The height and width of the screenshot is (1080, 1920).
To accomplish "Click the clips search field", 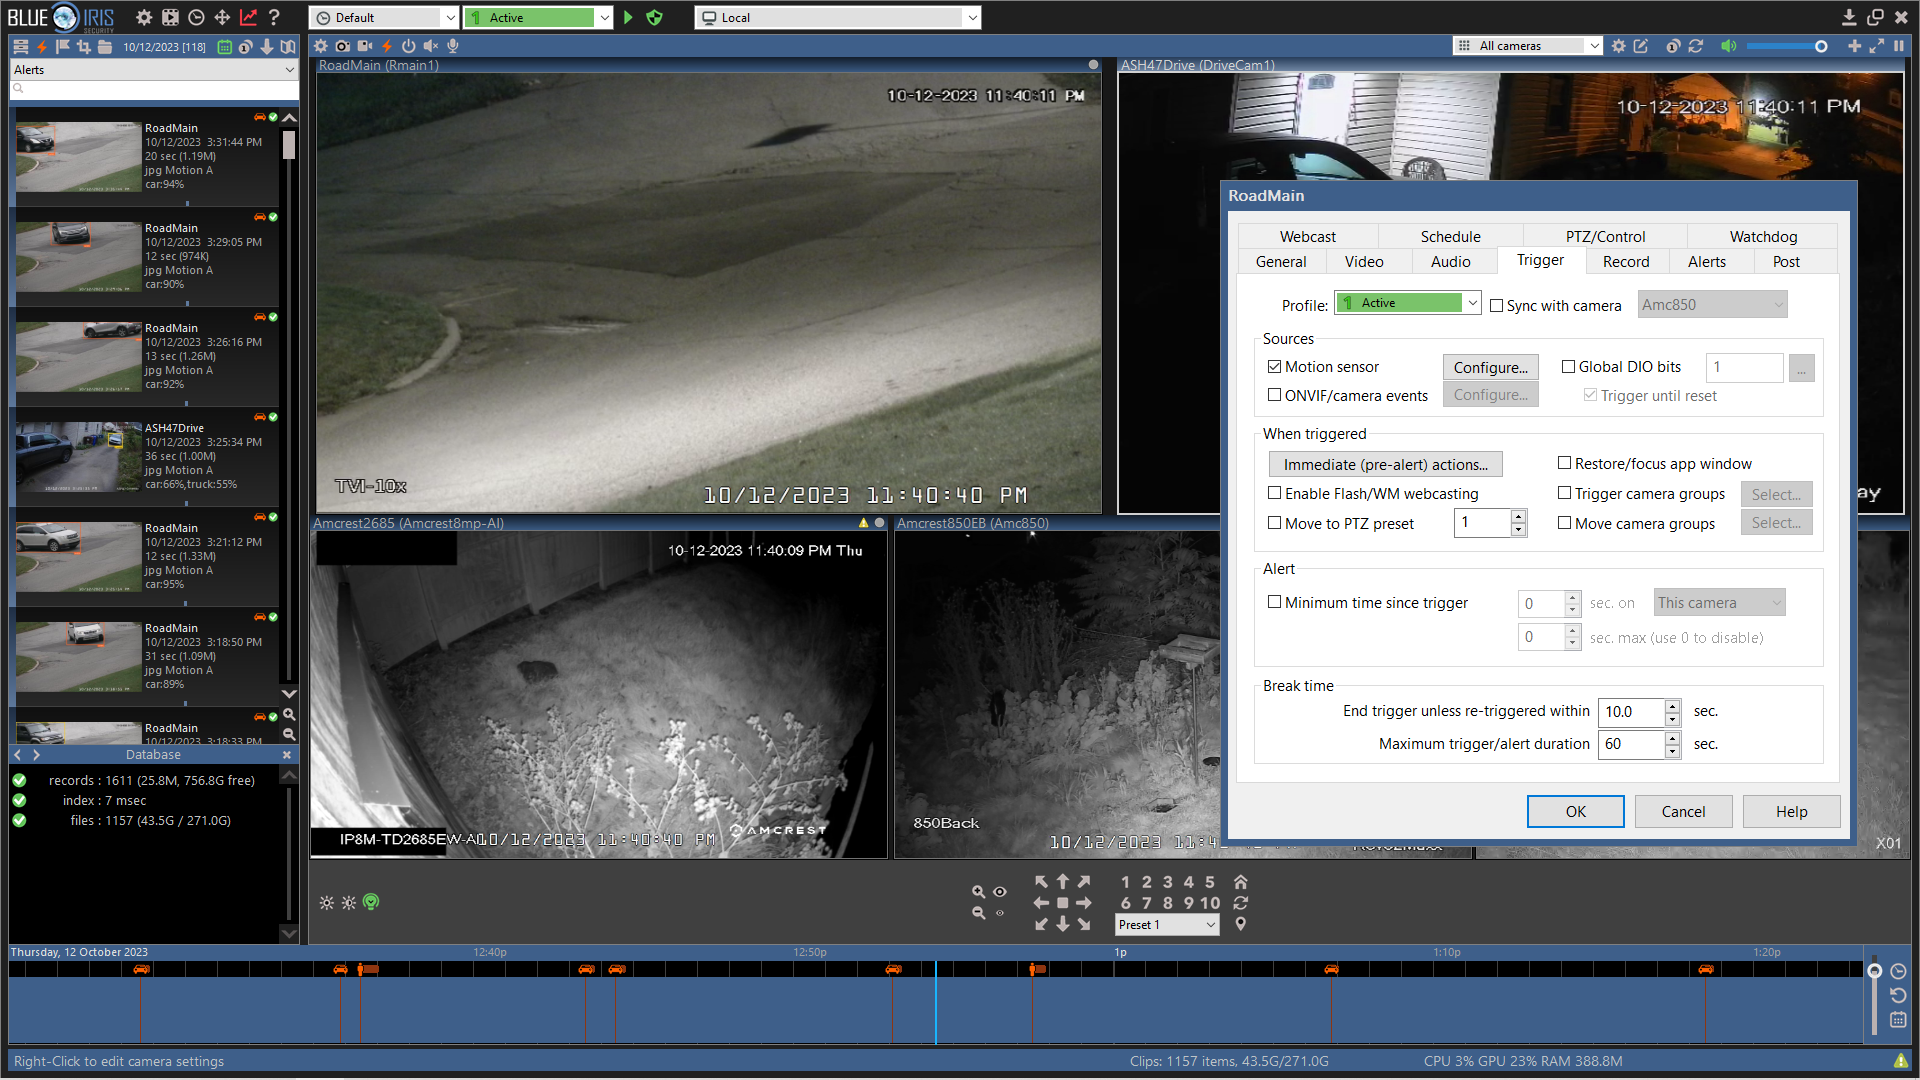I will (x=154, y=89).
